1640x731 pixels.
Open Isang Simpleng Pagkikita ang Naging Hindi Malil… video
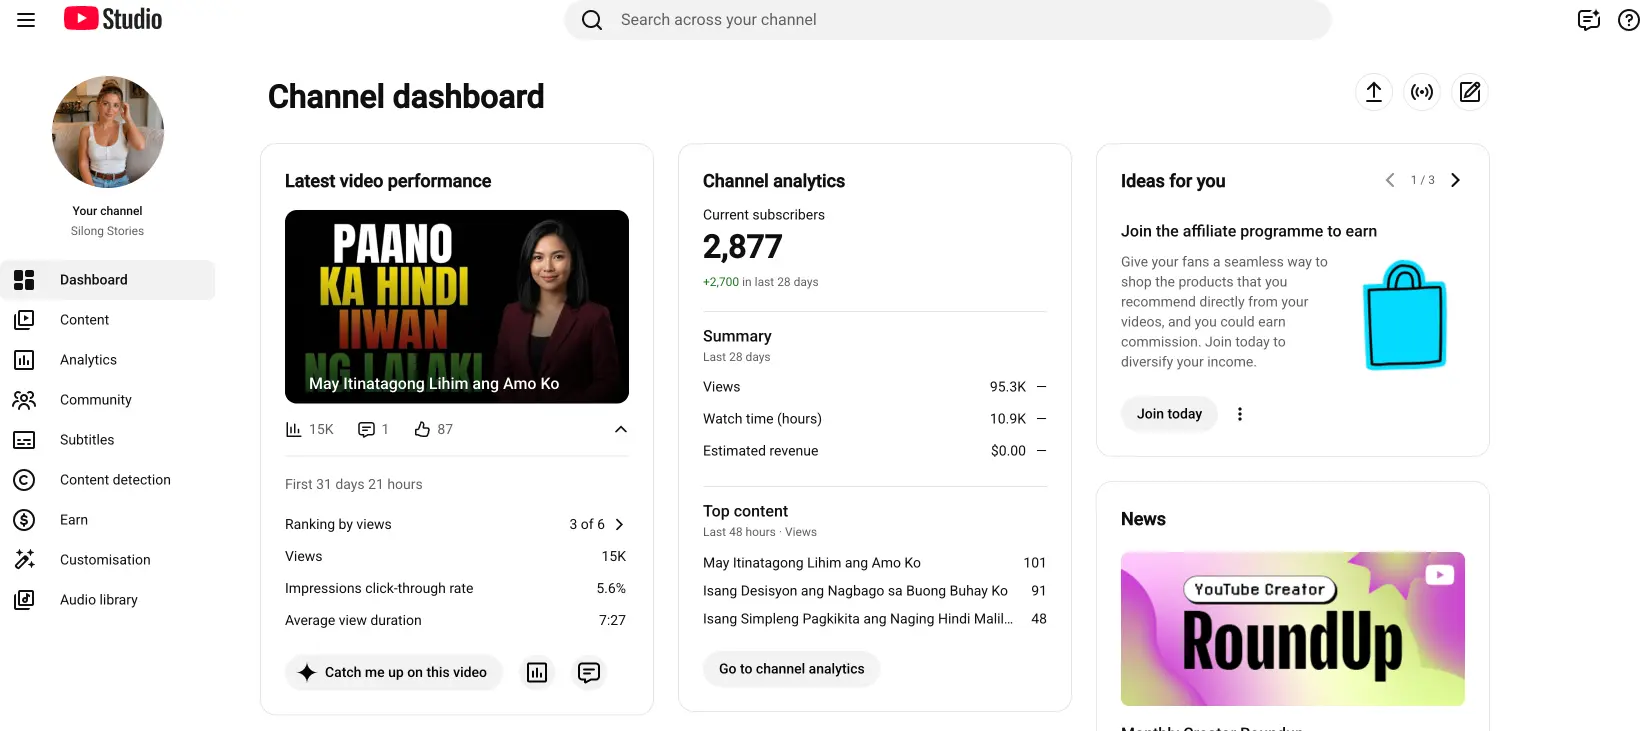(858, 619)
